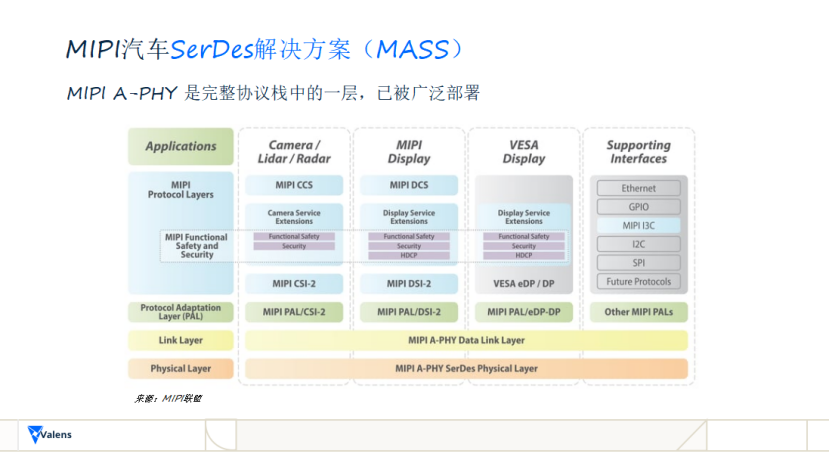The height and width of the screenshot is (460, 830).
Task: Click the MIPI PAL/eDP-DP block
Action: tap(524, 312)
